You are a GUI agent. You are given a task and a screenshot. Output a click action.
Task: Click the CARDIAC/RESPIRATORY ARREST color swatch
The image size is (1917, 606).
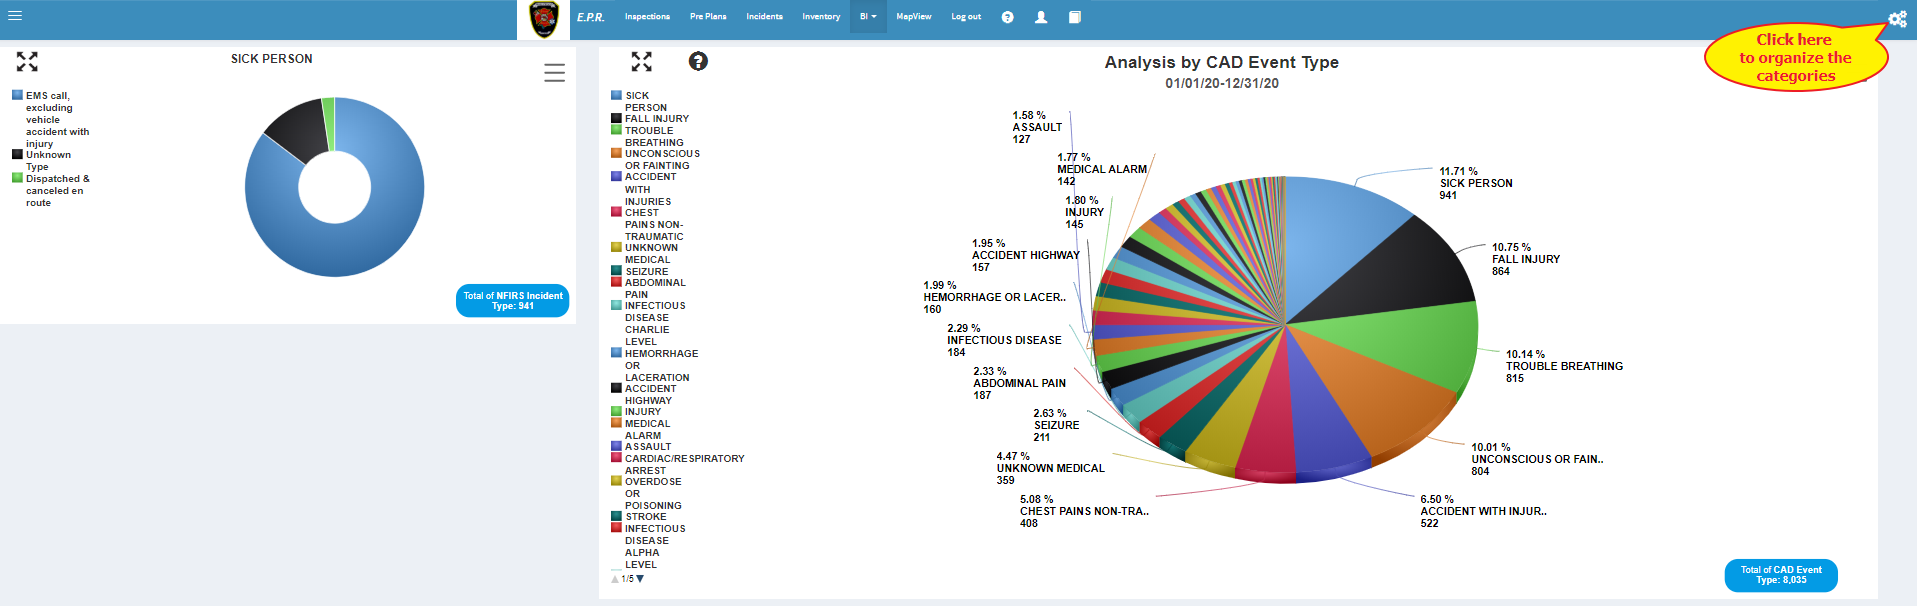(616, 458)
